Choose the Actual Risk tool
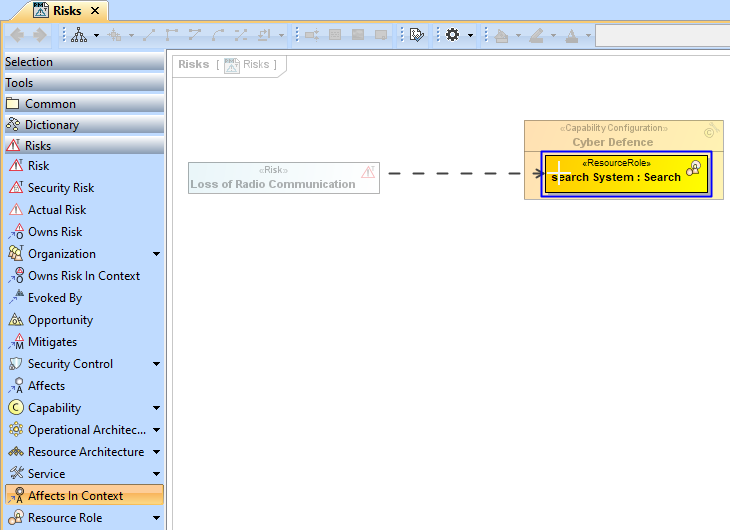 pyautogui.click(x=56, y=210)
